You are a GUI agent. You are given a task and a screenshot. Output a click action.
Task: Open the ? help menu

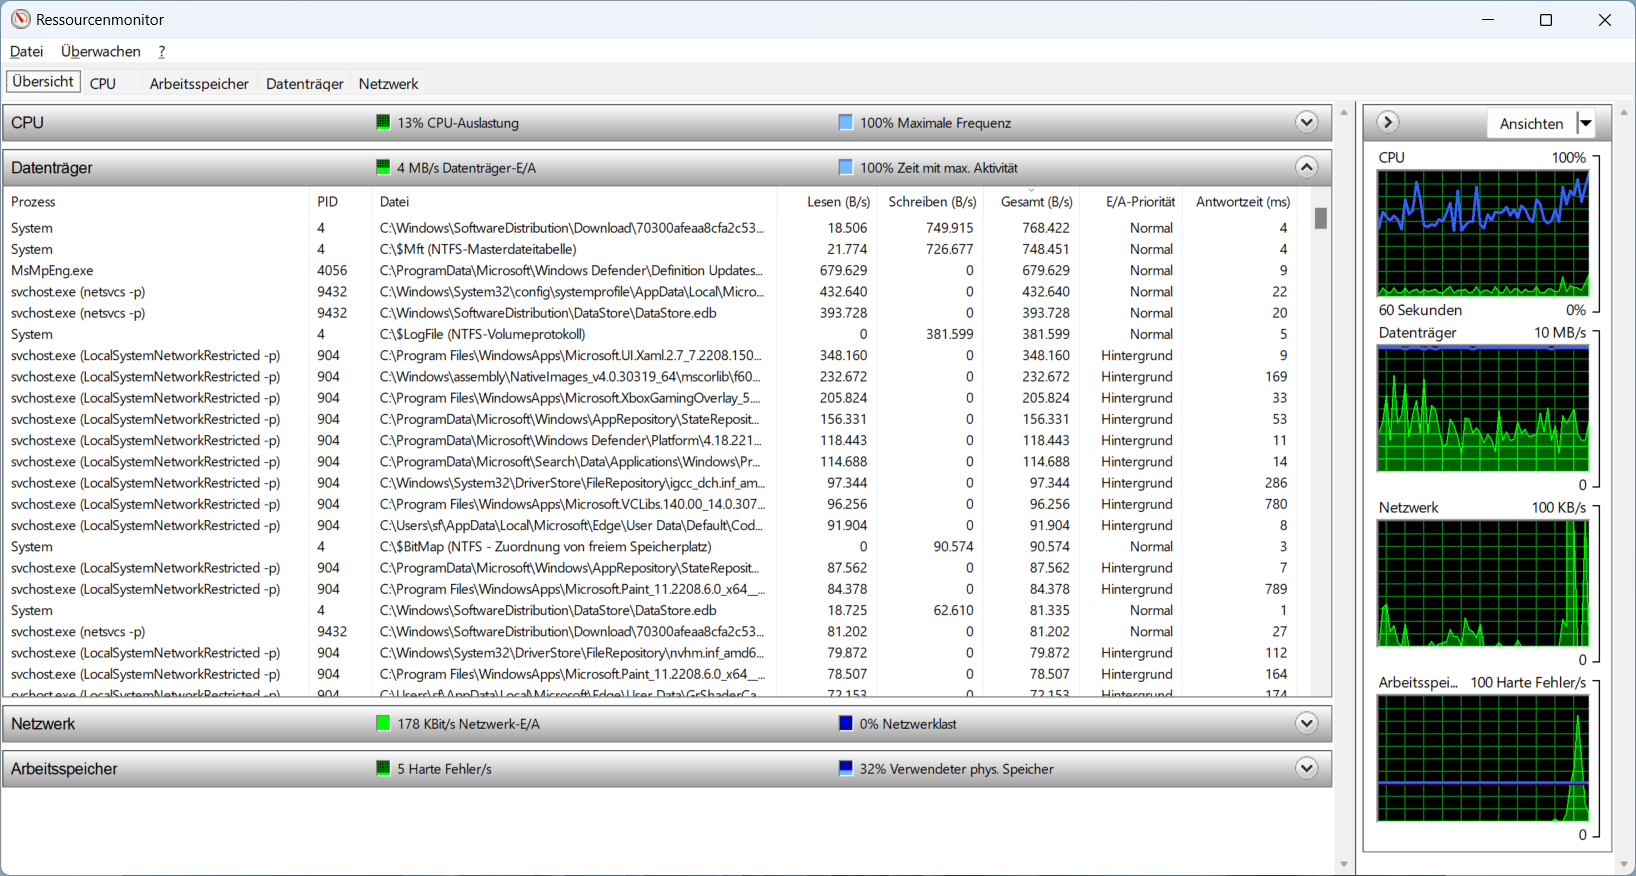[162, 51]
